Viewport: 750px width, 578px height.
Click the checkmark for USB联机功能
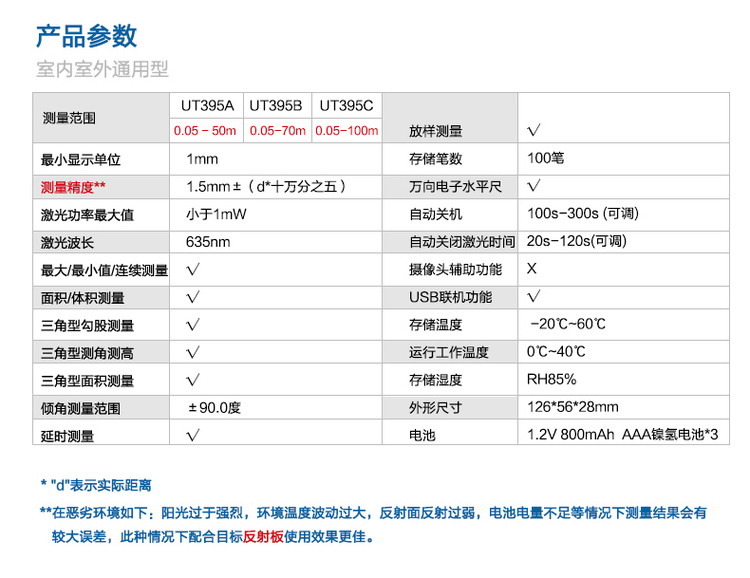534,296
